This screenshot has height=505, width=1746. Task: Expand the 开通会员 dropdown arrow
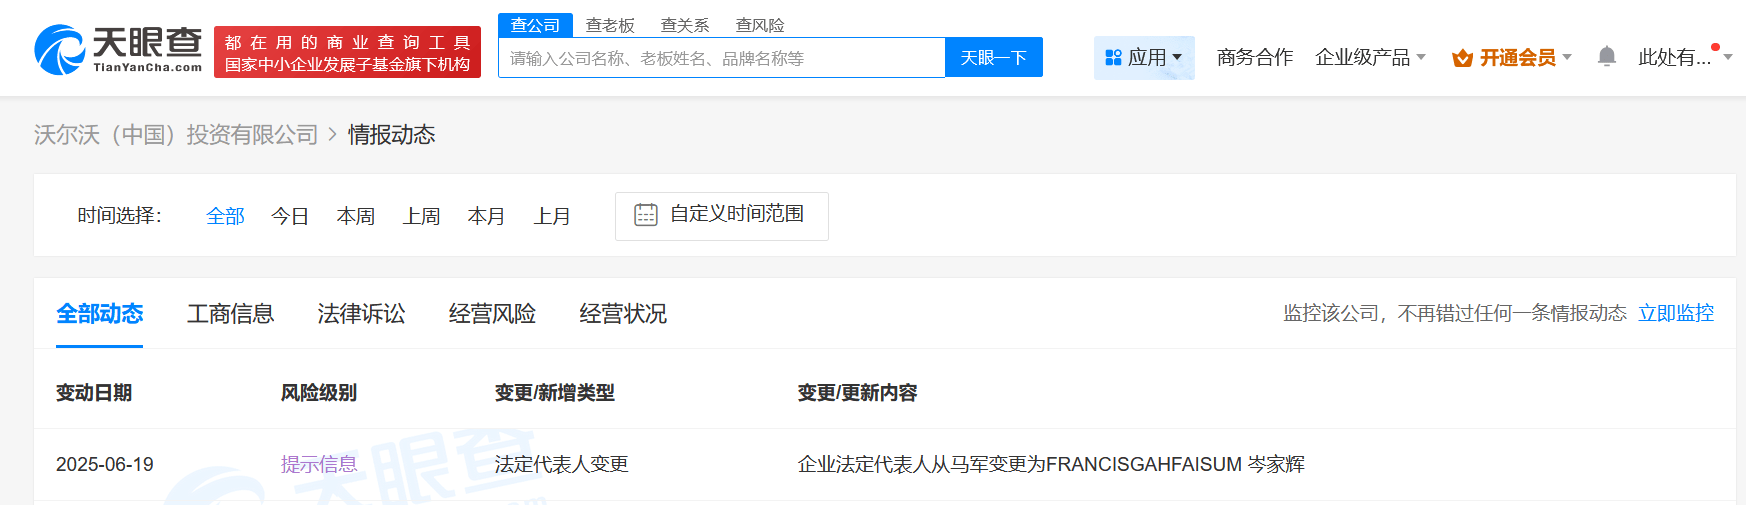1567,57
